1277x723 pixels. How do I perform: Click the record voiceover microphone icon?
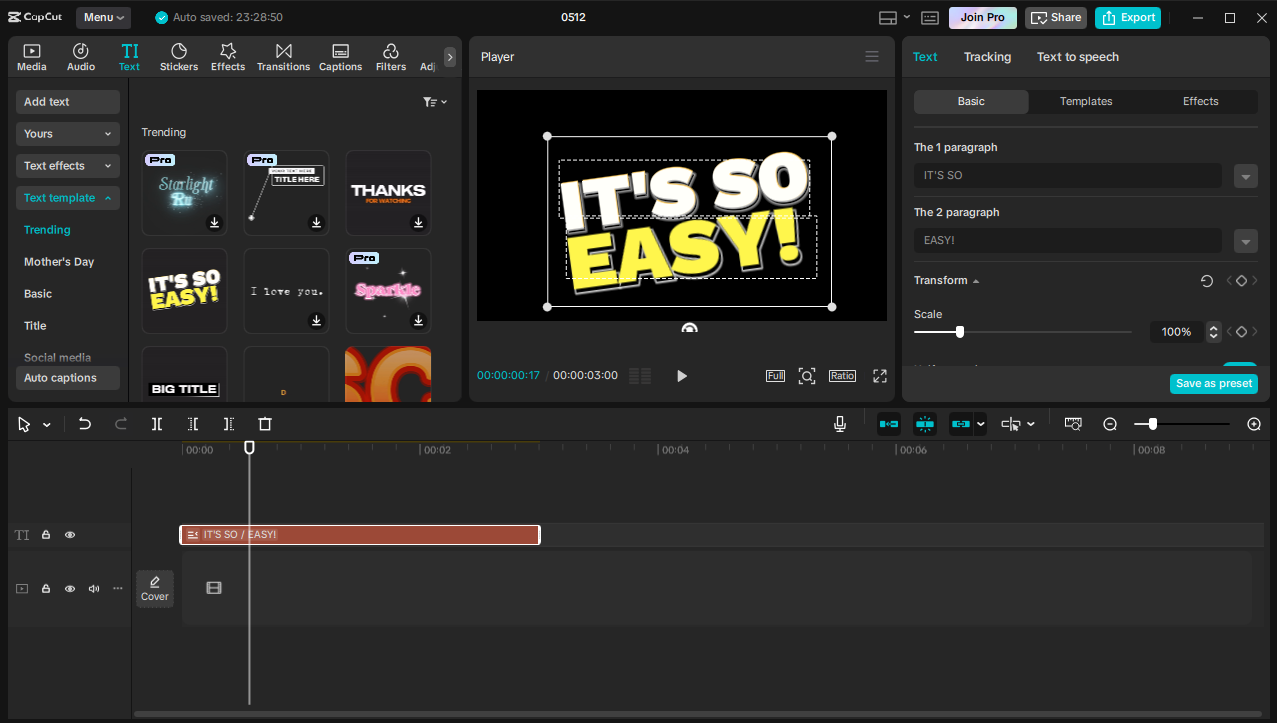tap(840, 424)
